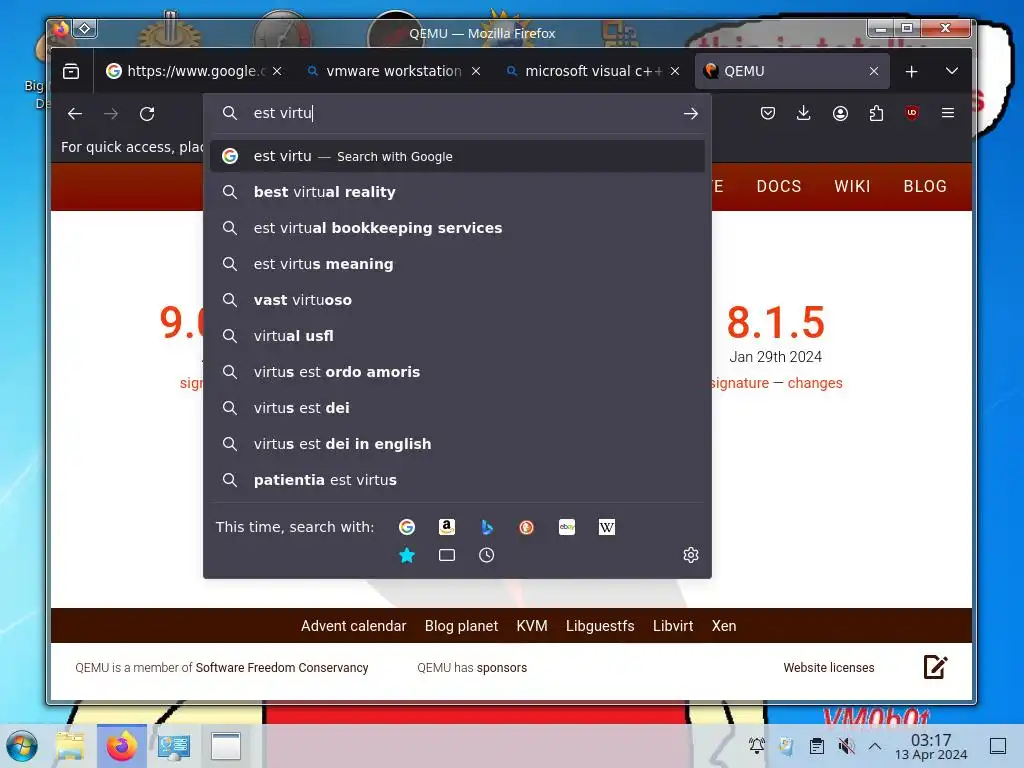The height and width of the screenshot is (768, 1024).
Task: Search in bookmarks star icon
Action: click(407, 555)
